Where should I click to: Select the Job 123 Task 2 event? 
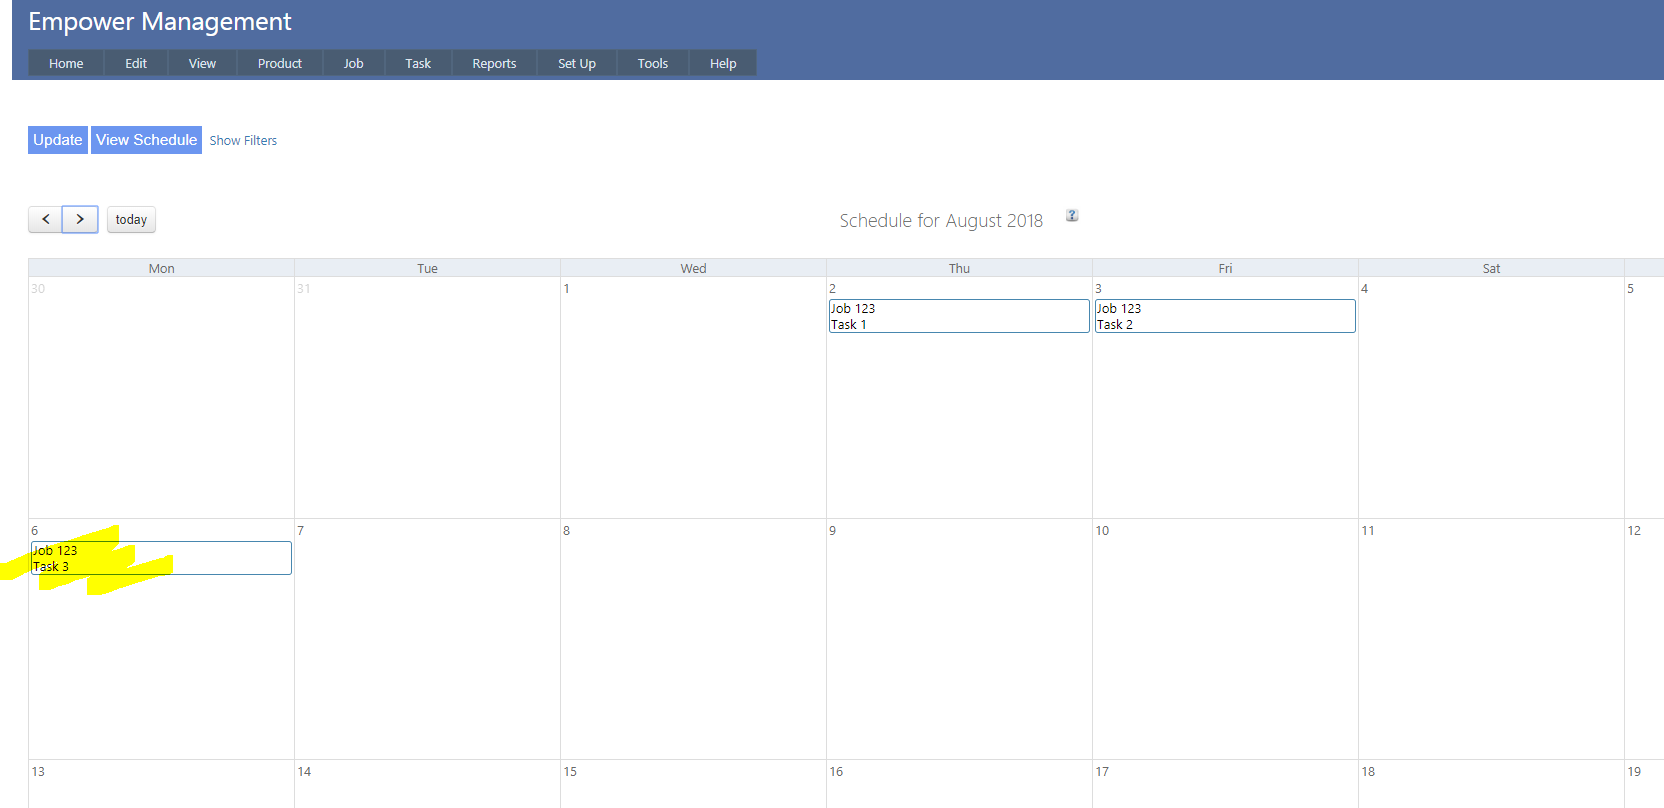pyautogui.click(x=1224, y=316)
